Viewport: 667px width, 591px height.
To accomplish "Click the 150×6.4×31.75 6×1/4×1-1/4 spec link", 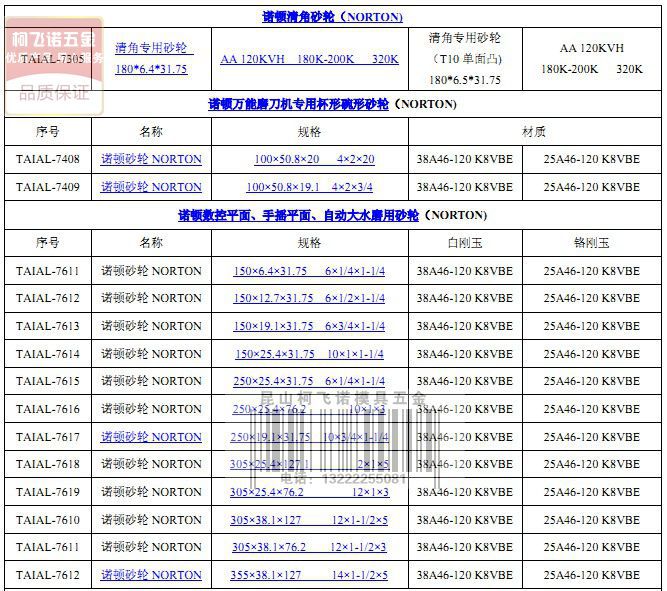I will click(309, 271).
